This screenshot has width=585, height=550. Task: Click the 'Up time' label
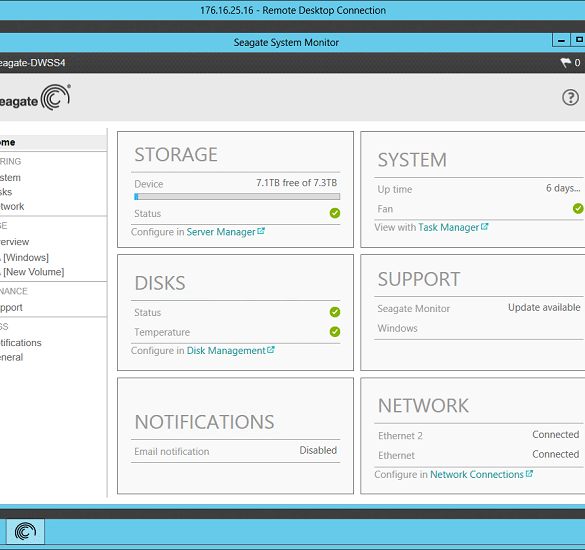[x=395, y=190]
